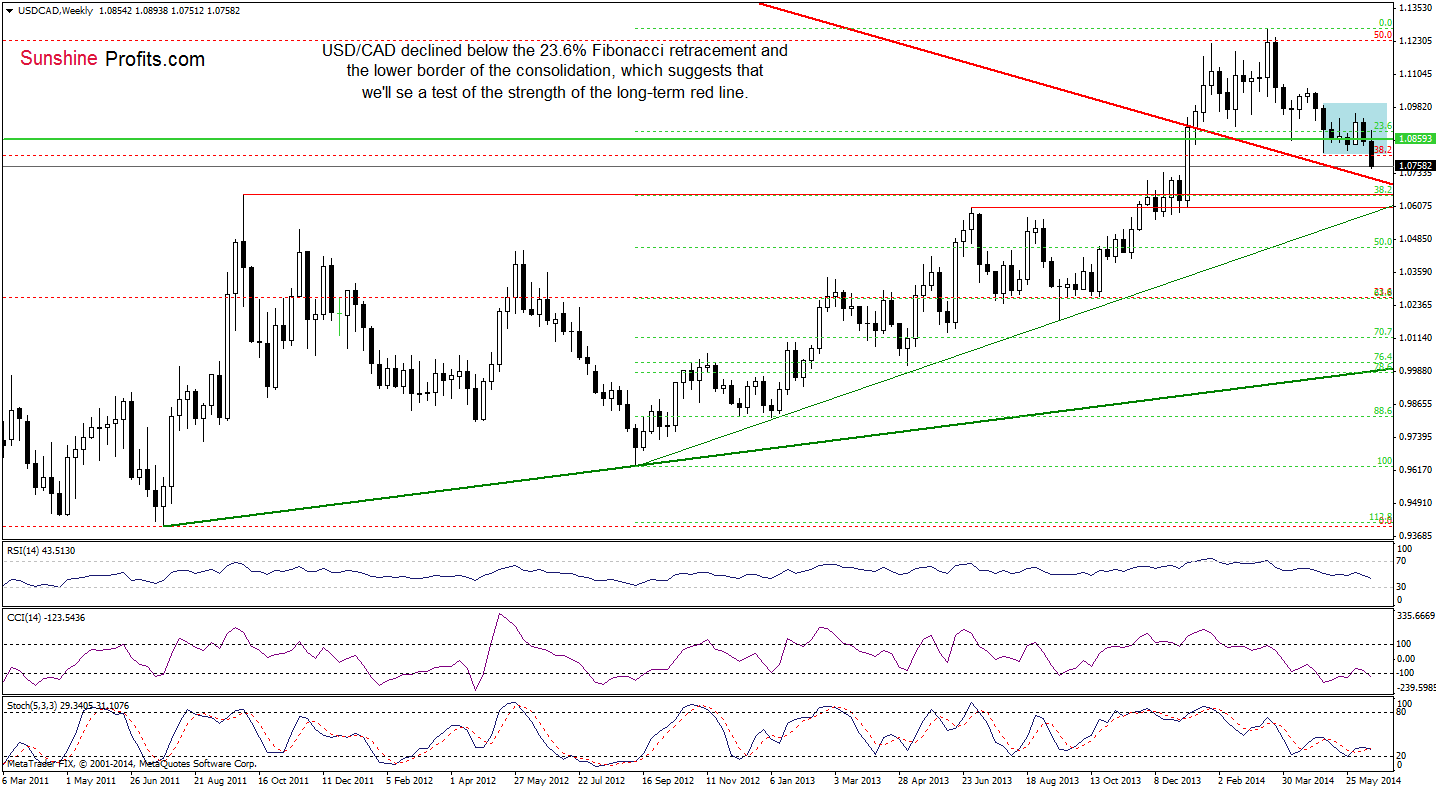
Task: Click the 0.96170 price axis value
Action: click(x=1415, y=470)
